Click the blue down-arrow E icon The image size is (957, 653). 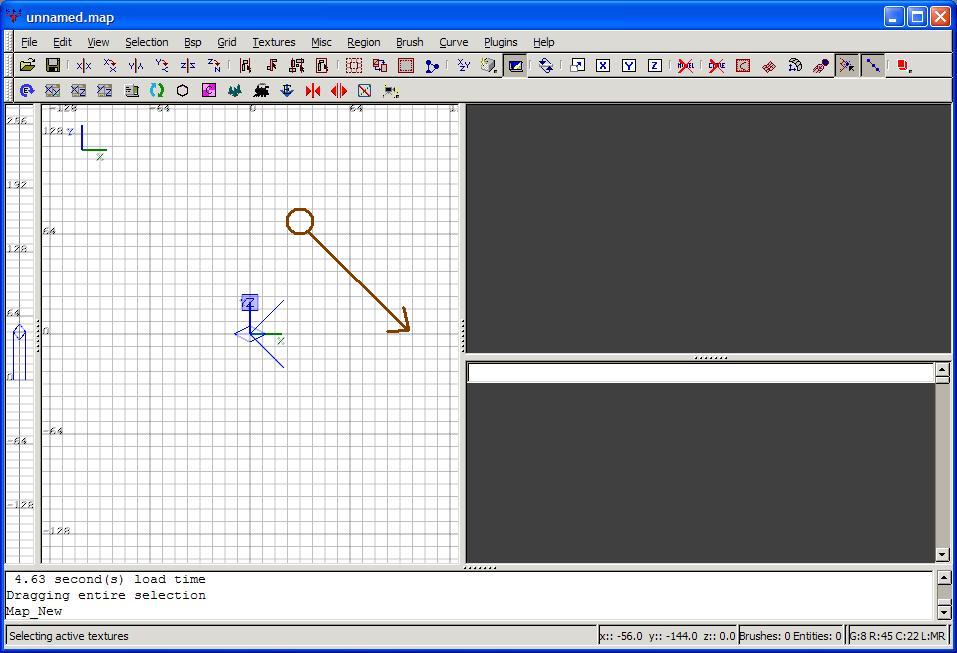(287, 90)
